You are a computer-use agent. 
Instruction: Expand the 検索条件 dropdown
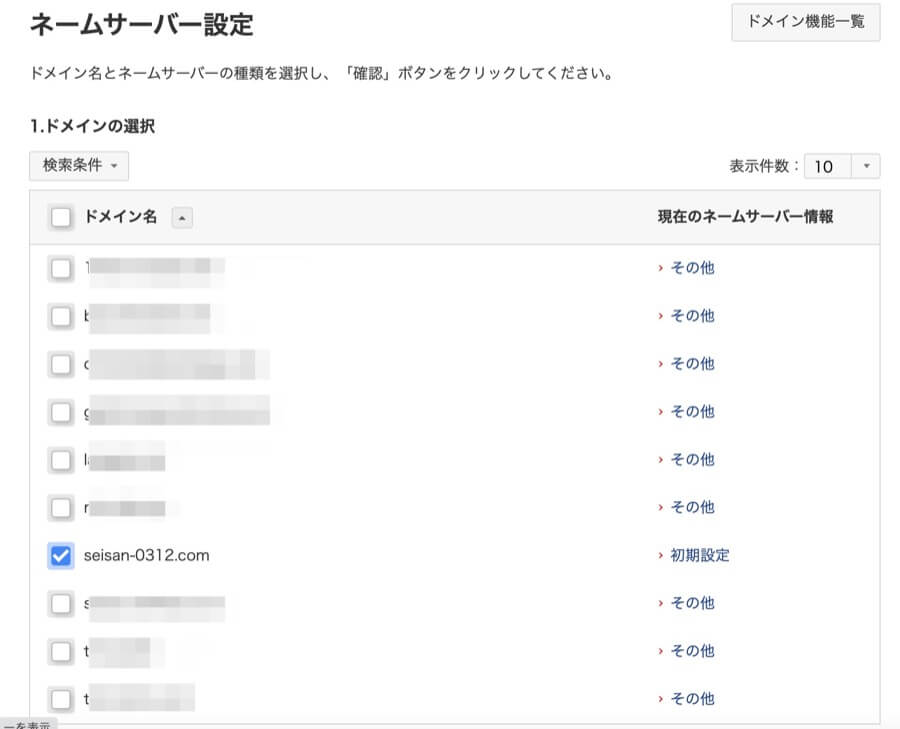pyautogui.click(x=79, y=165)
